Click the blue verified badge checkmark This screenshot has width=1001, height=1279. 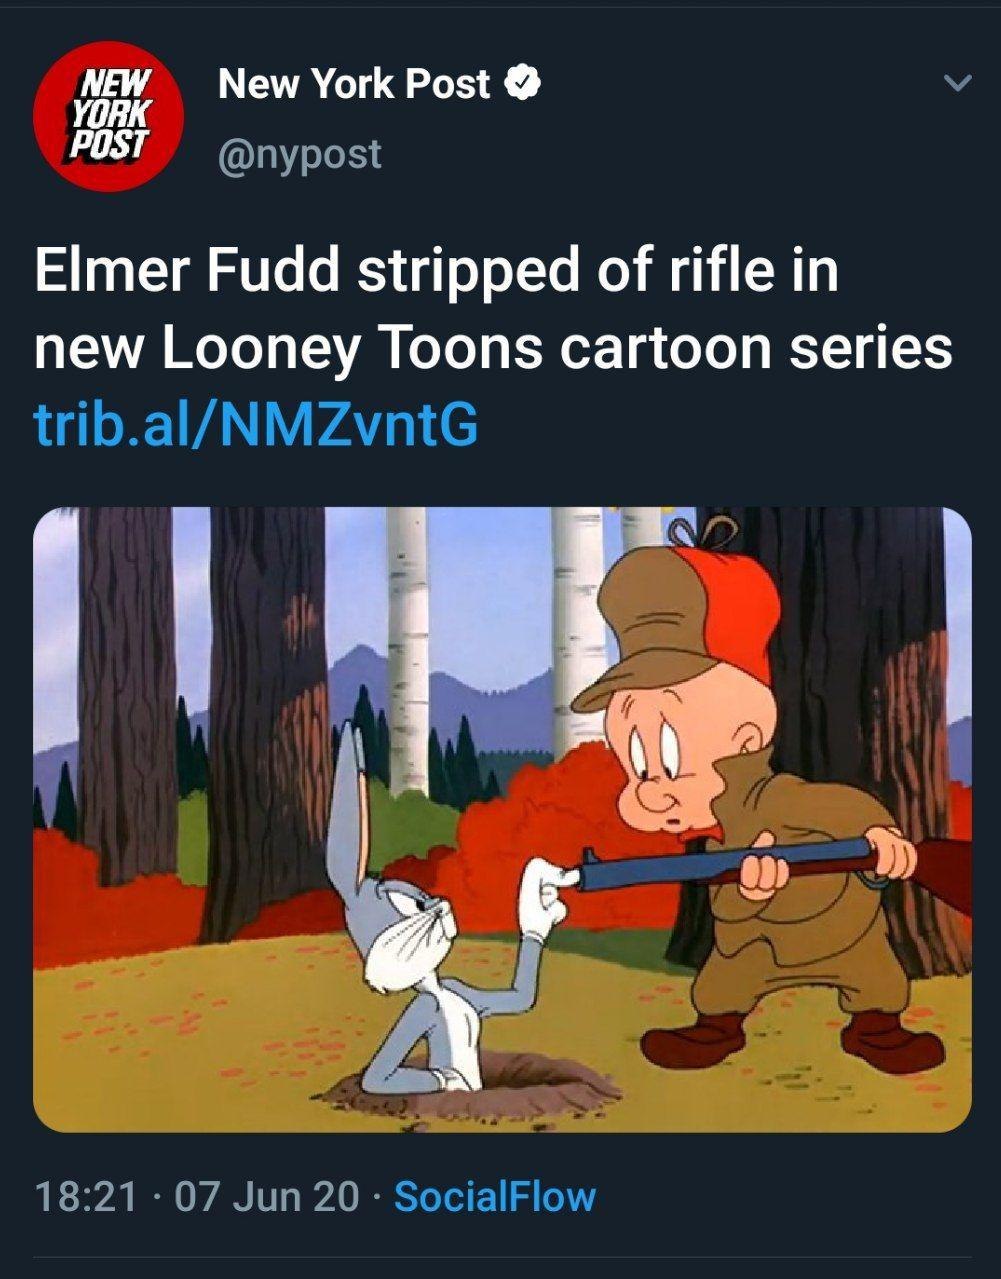pyautogui.click(x=522, y=84)
